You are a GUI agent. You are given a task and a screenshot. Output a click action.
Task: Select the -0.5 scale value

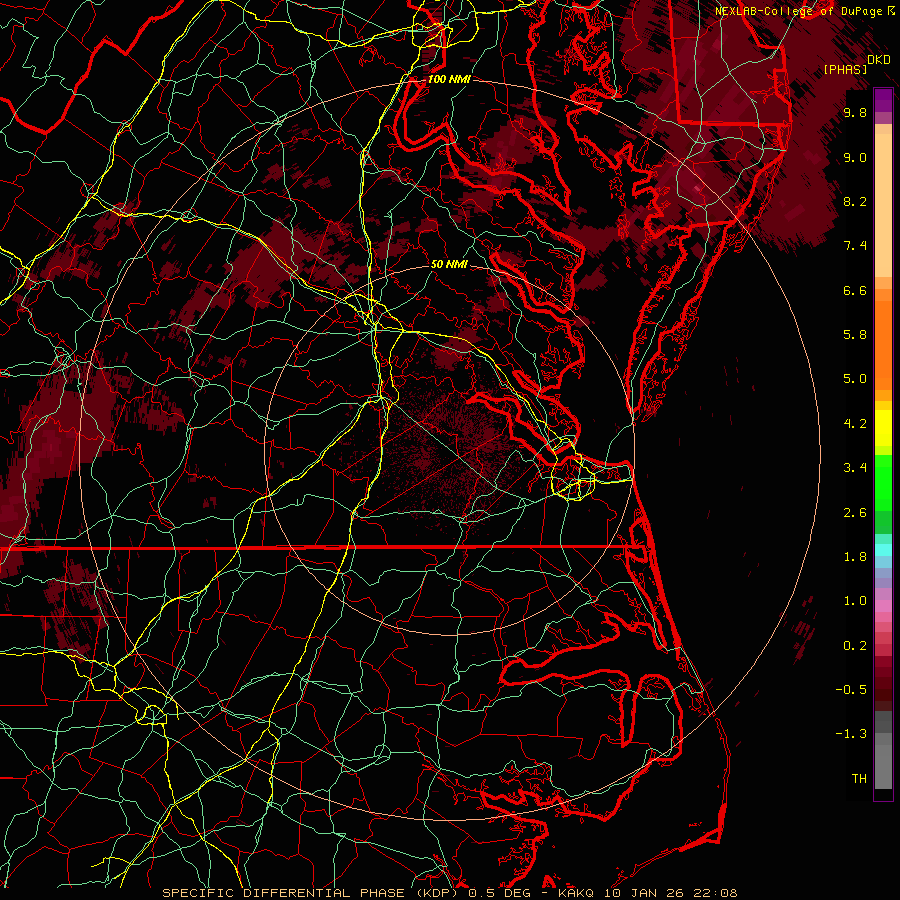[x=851, y=690]
